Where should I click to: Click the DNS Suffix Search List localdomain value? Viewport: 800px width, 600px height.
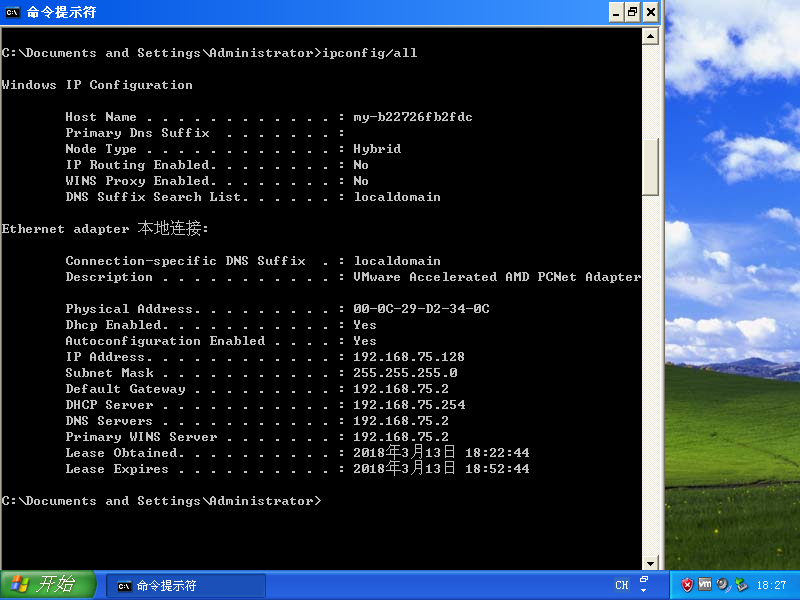point(397,197)
